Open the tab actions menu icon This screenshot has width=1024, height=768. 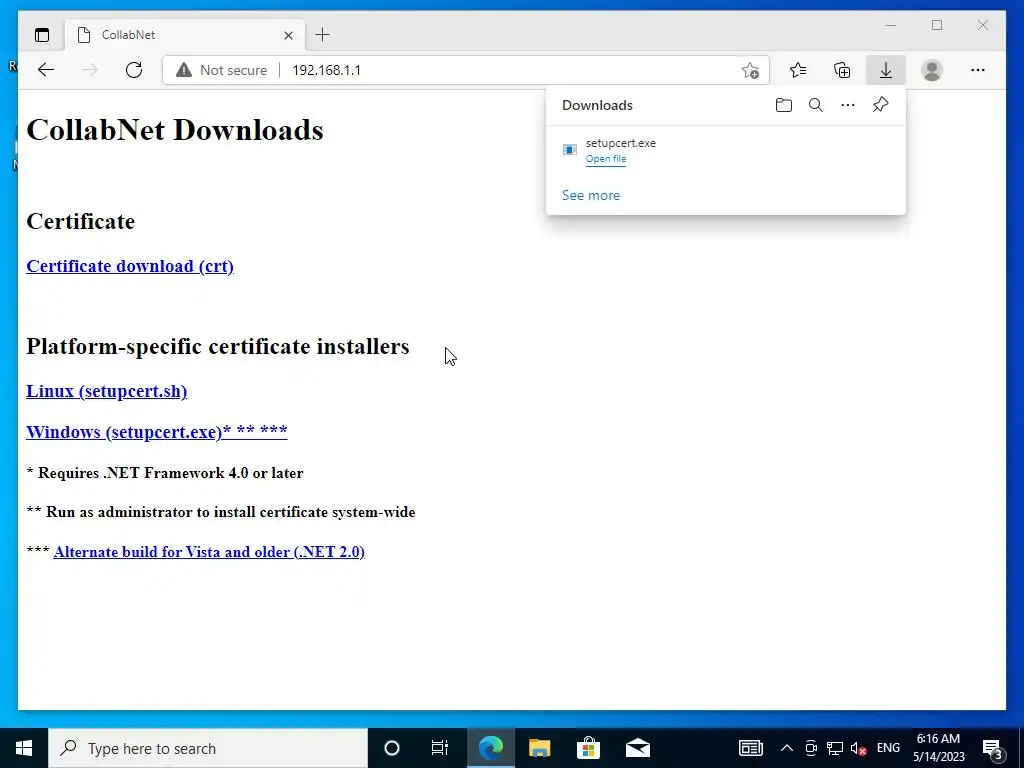(x=42, y=35)
